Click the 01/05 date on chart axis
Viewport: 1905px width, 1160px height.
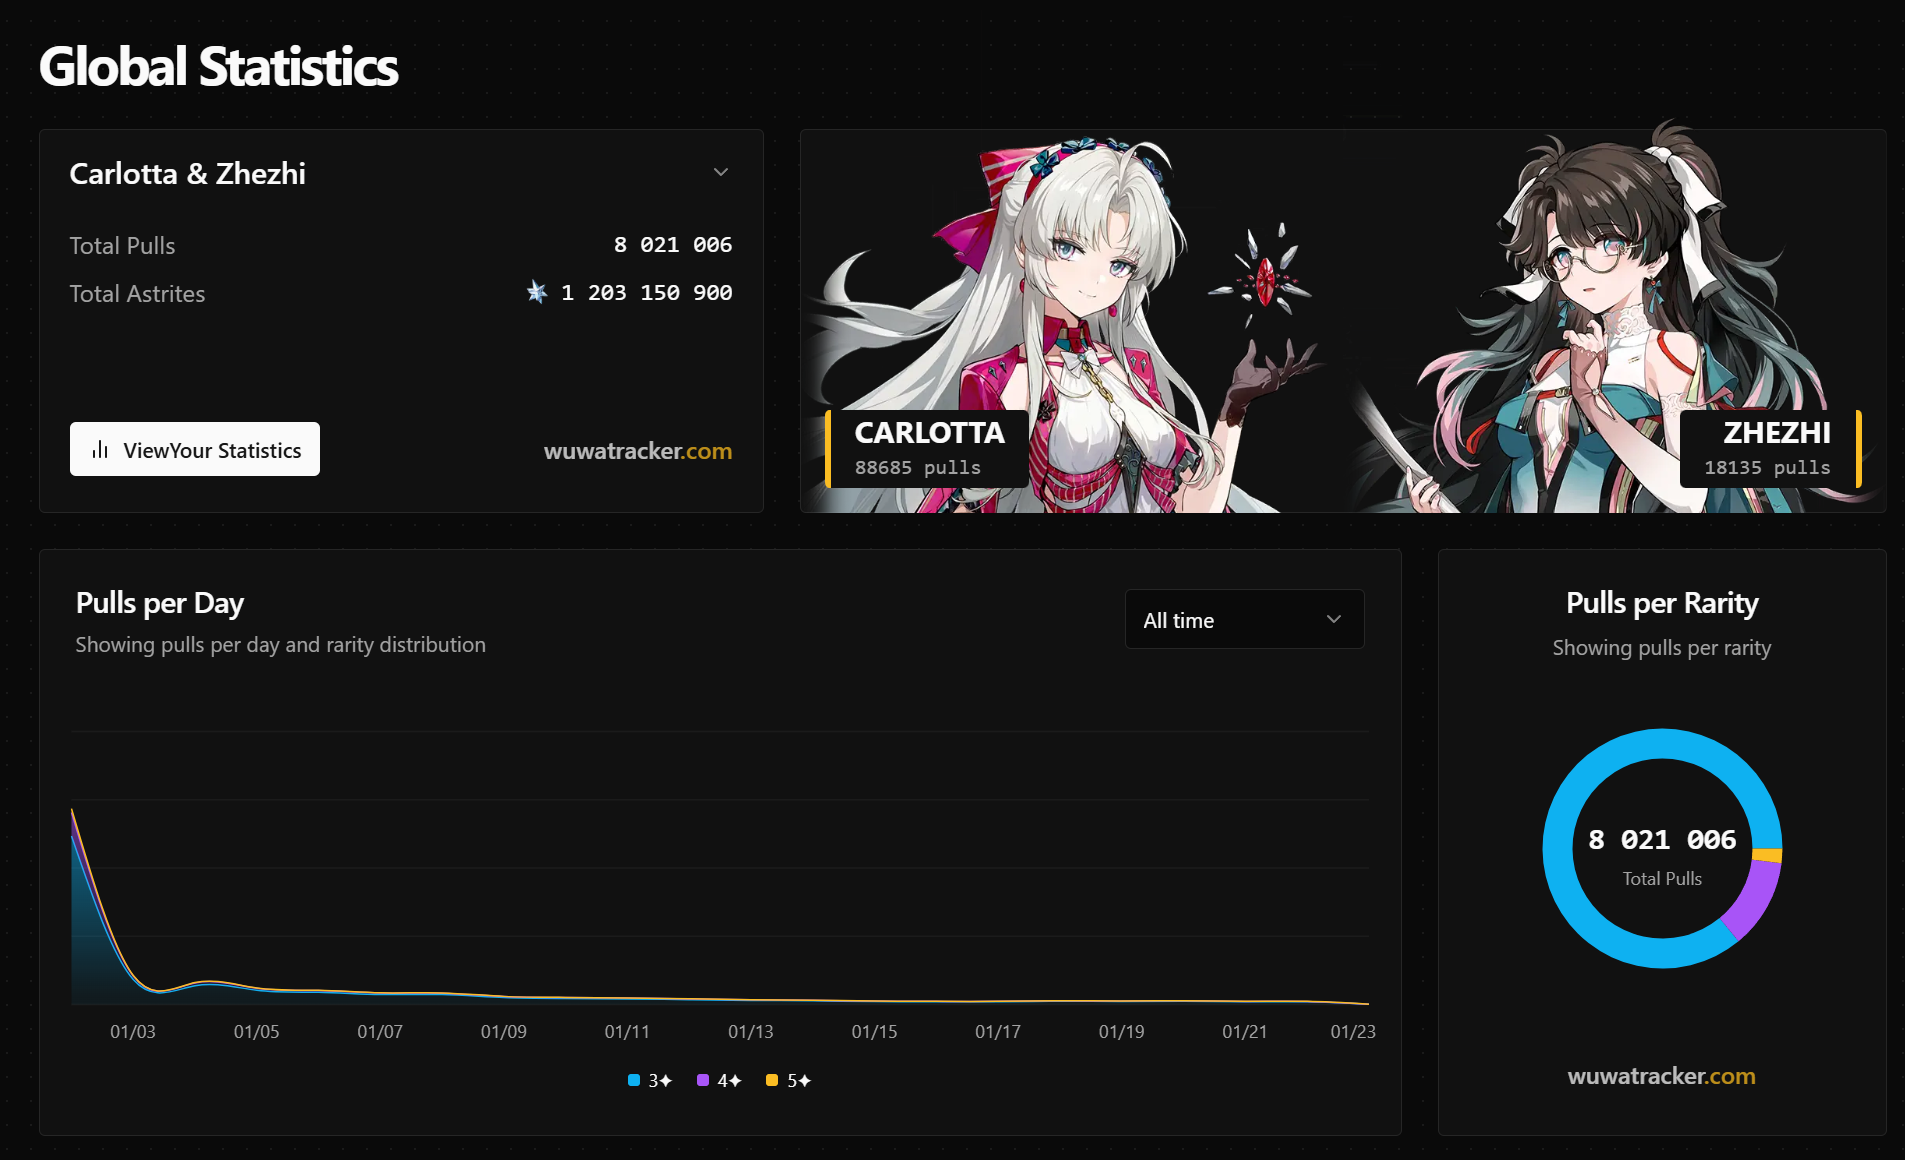256,1031
